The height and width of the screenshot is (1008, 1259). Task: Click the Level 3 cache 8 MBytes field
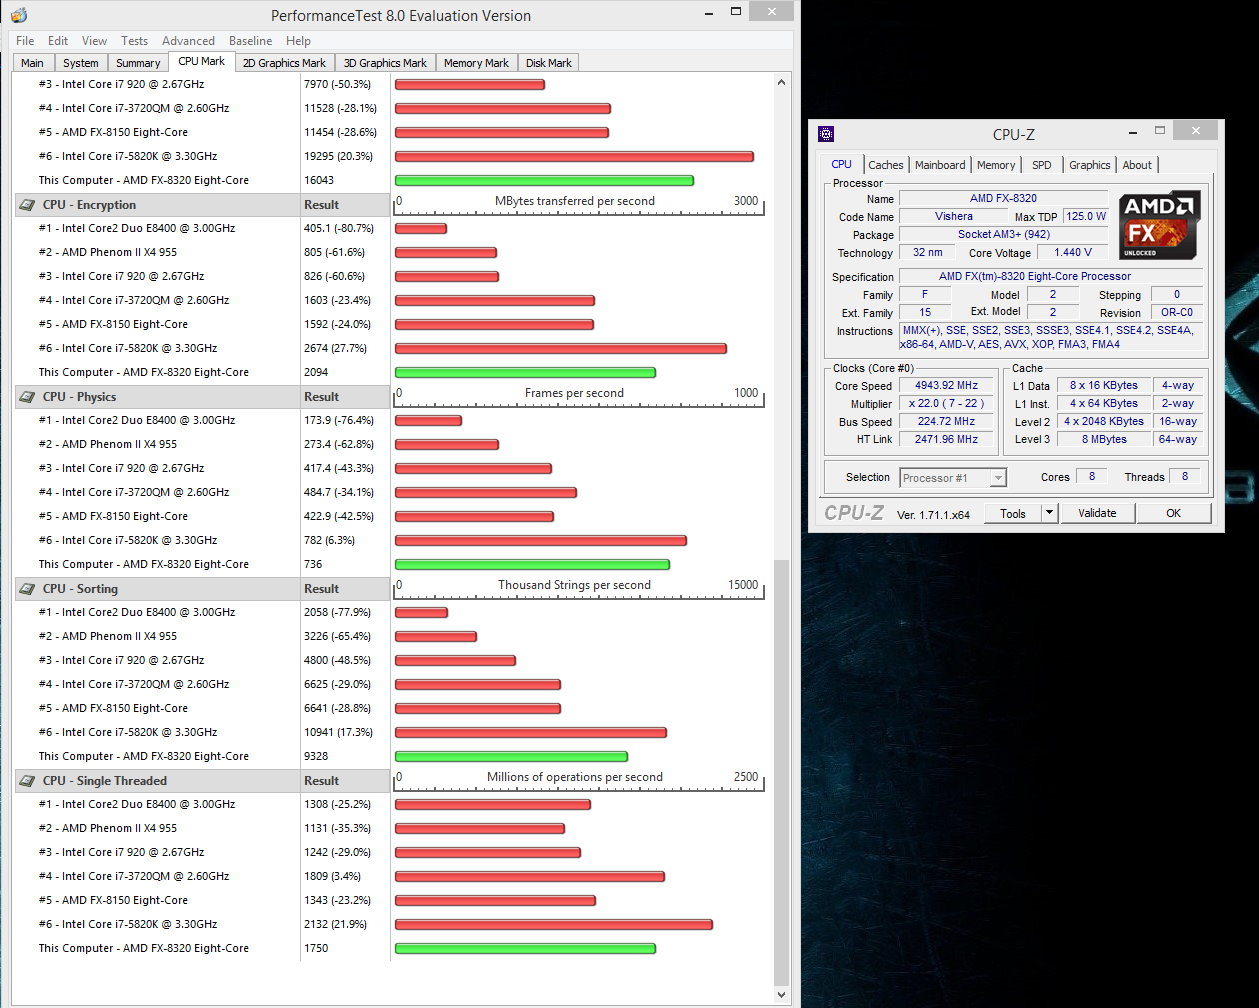(x=1103, y=439)
